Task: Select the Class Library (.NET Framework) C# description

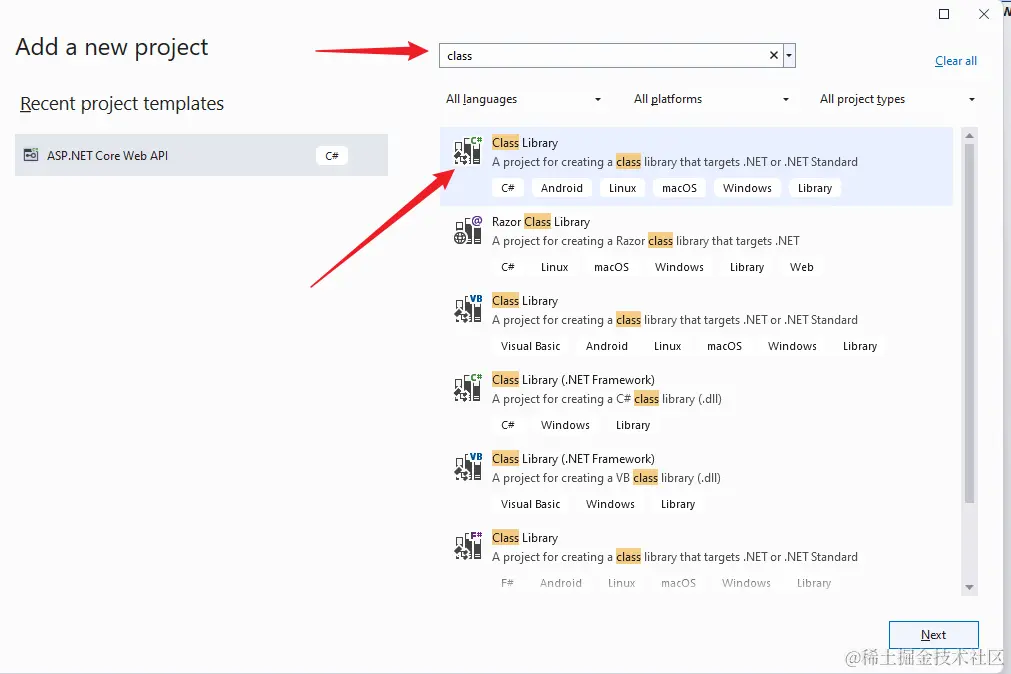Action: coord(607,399)
